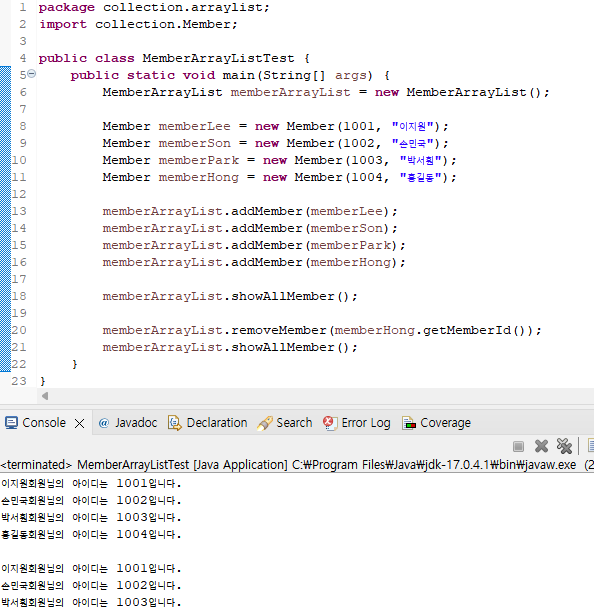This screenshot has height=610, width=594.
Task: Click the memberHong variable declaration
Action: pyautogui.click(x=198, y=177)
